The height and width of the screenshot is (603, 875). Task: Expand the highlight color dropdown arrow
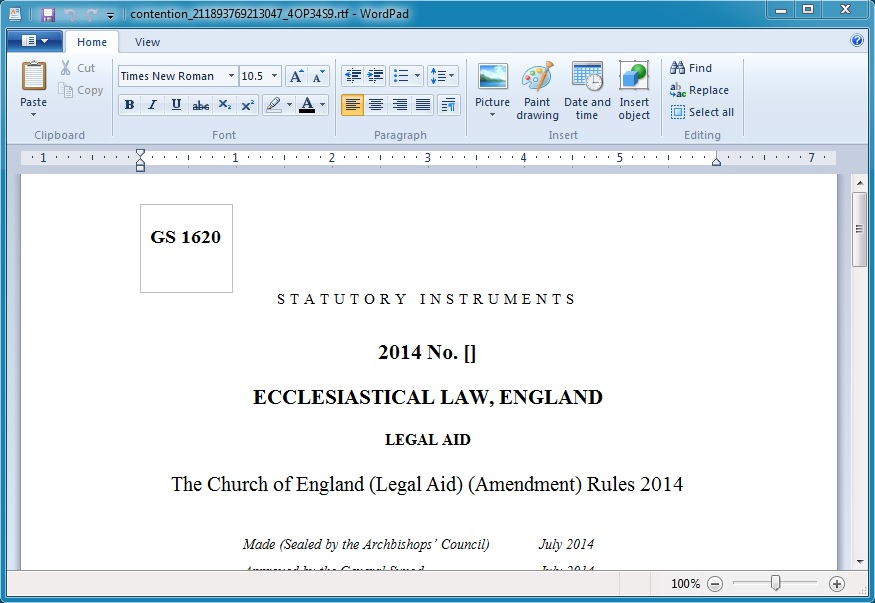click(289, 105)
